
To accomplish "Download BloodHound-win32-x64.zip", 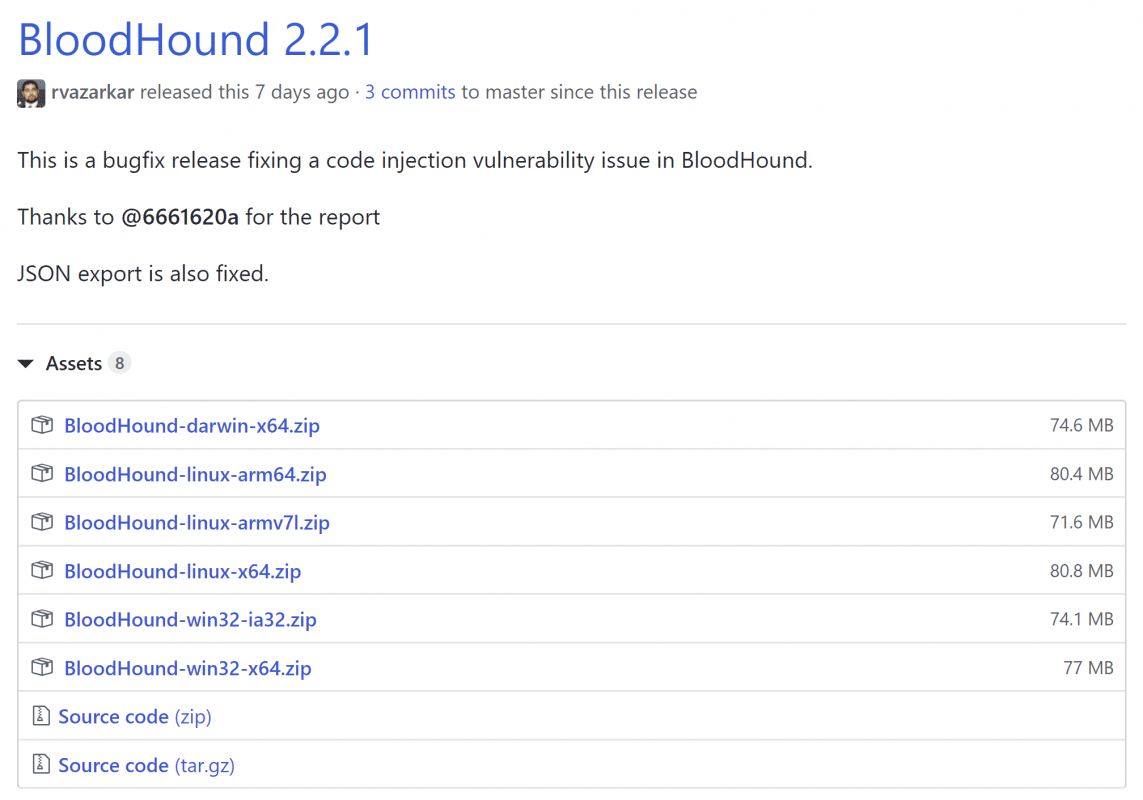I will pos(188,668).
